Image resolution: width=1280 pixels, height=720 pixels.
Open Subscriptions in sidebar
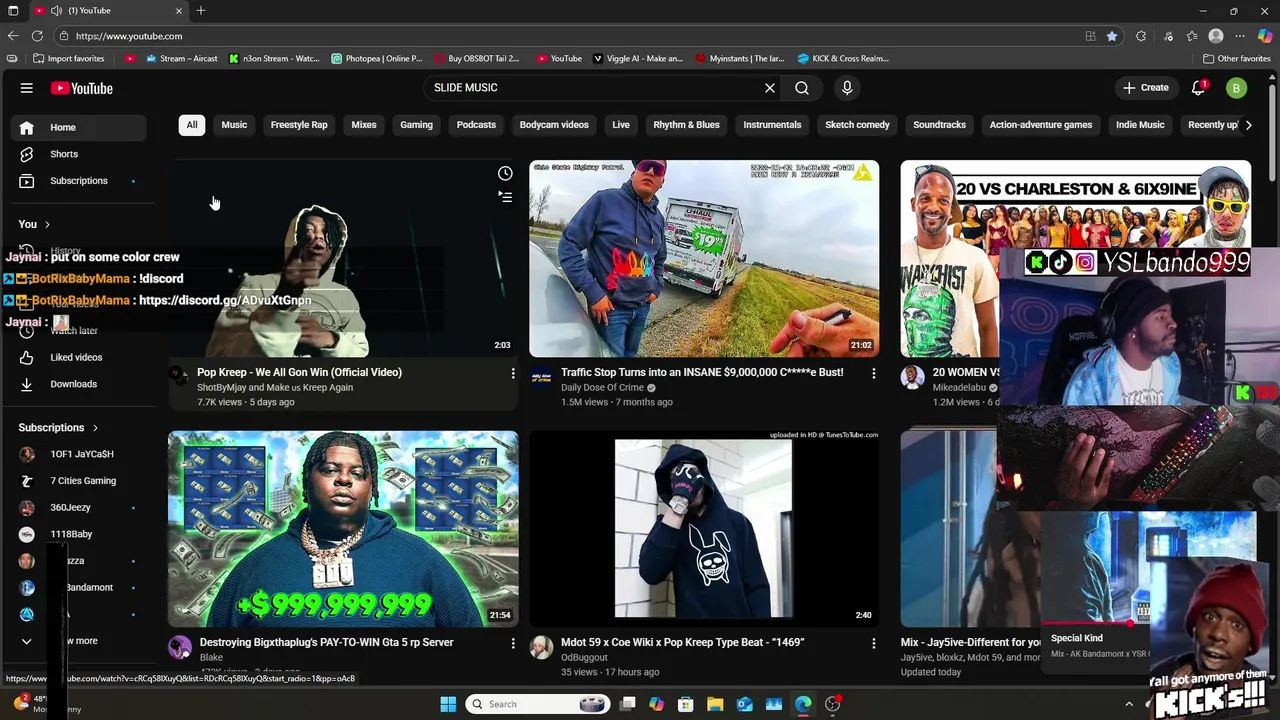pos(78,181)
